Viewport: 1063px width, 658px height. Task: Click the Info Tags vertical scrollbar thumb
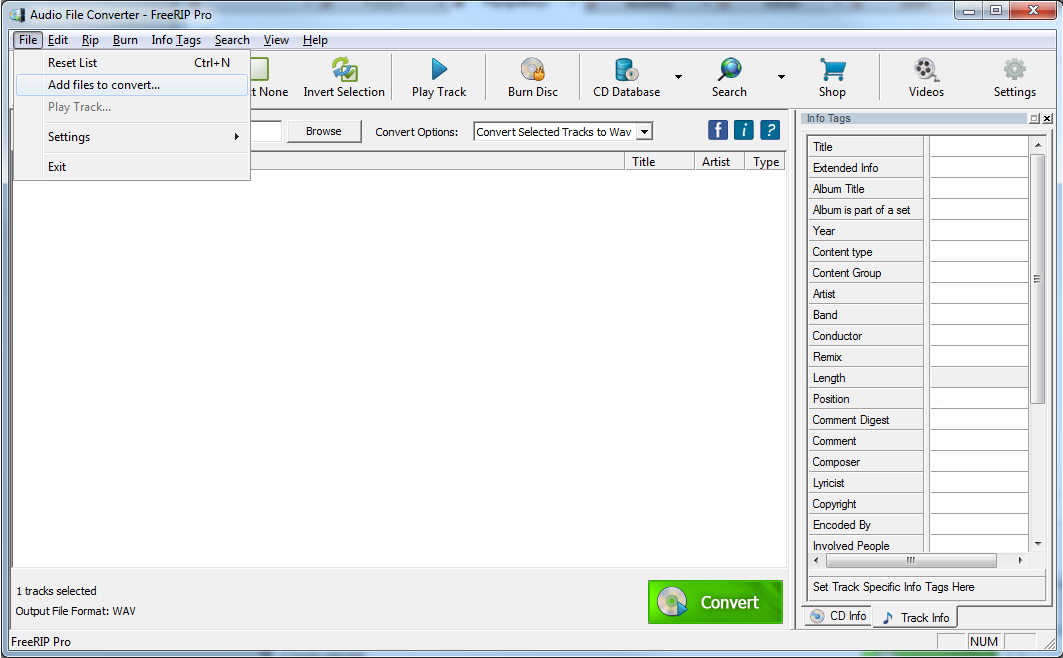1037,279
